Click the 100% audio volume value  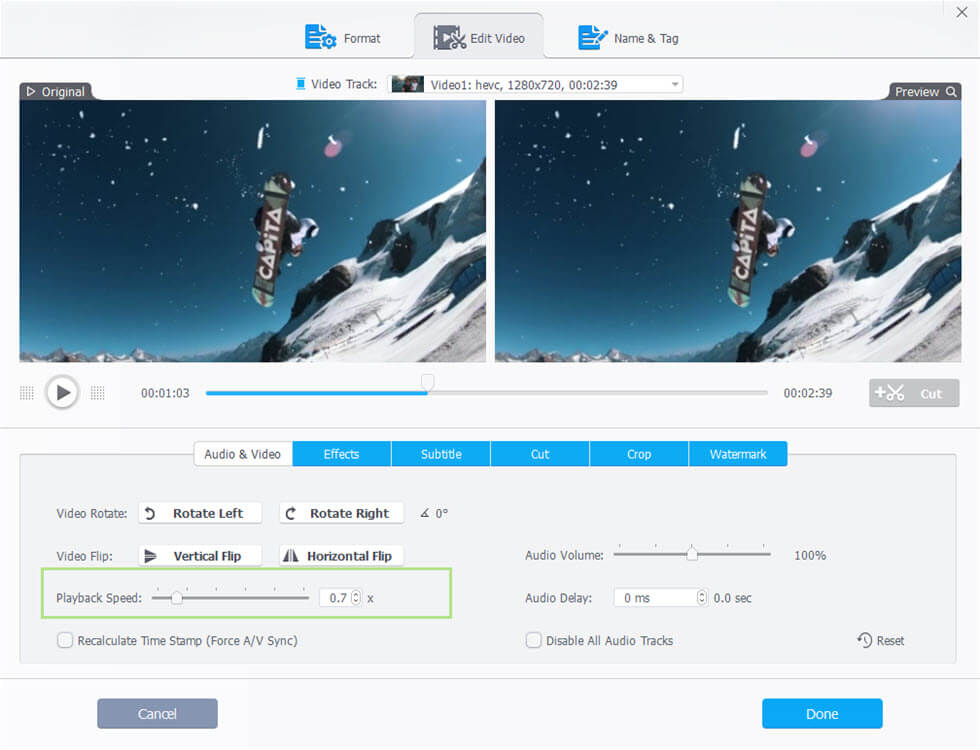pyautogui.click(x=810, y=555)
